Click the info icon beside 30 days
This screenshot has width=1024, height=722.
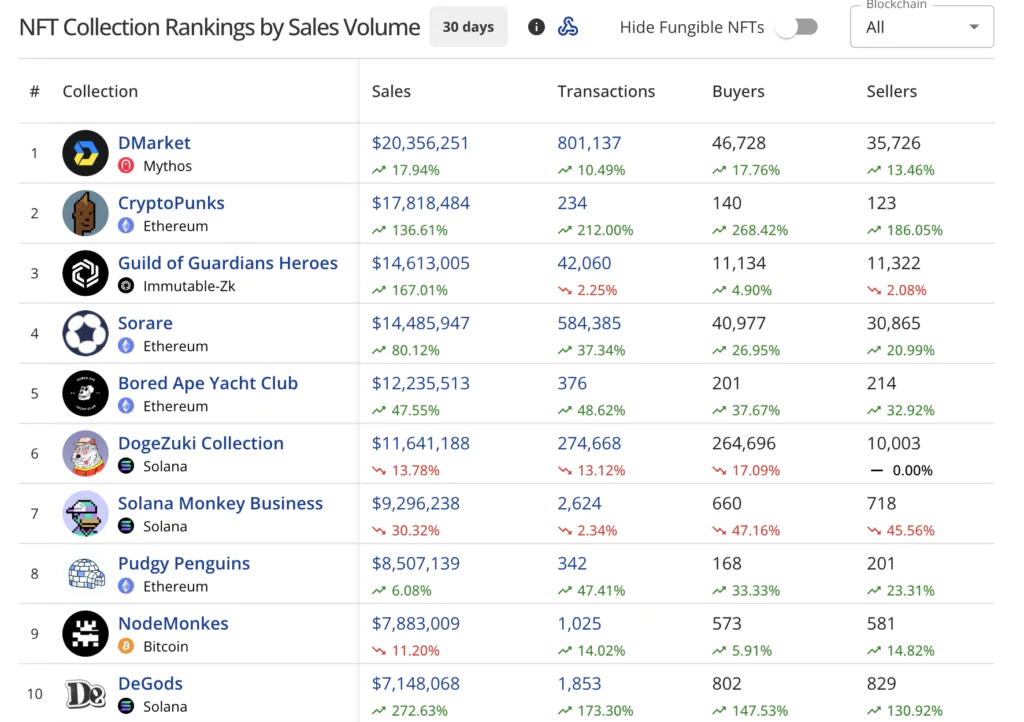pos(537,27)
